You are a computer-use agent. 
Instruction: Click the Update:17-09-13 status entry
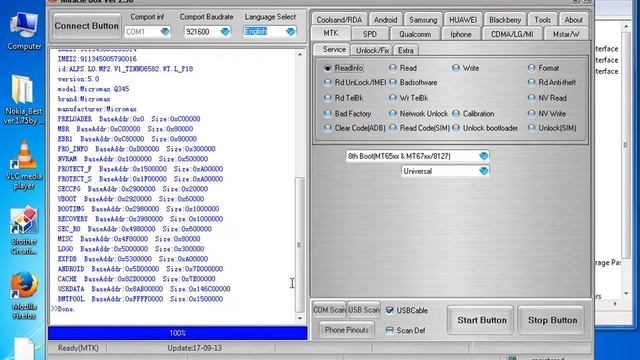click(194, 348)
